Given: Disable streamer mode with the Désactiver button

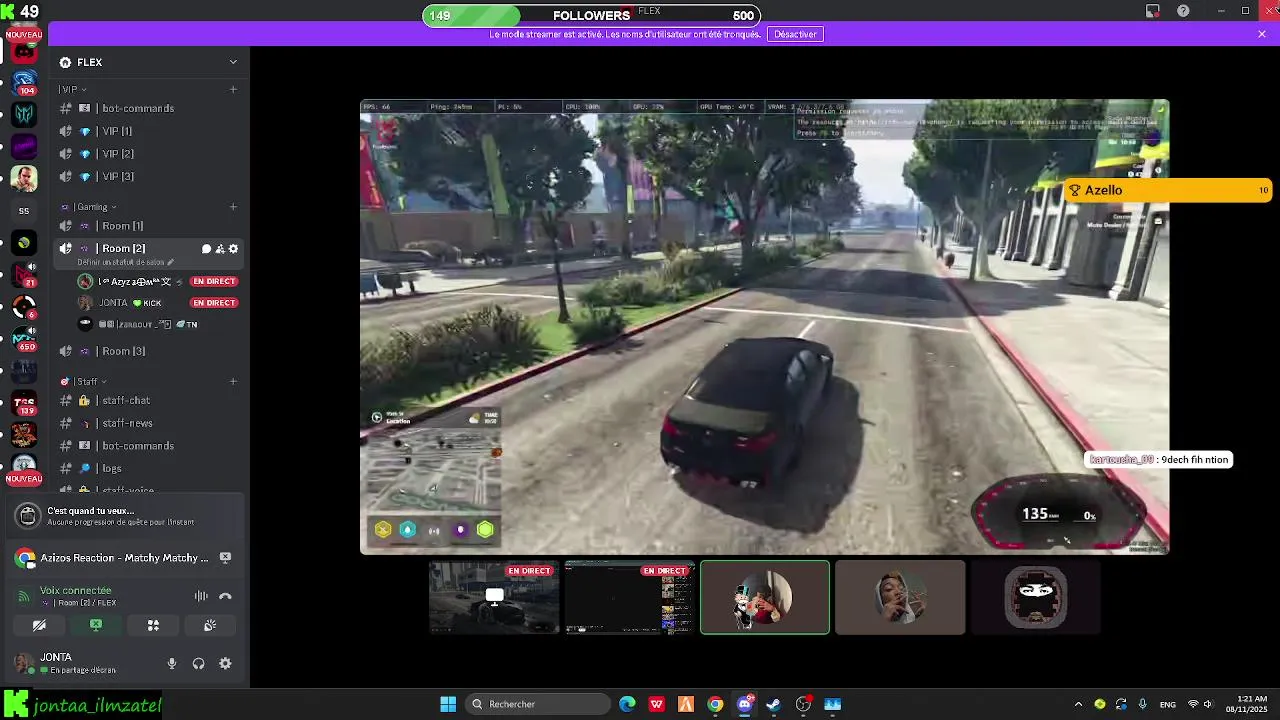Looking at the screenshot, I should click(x=795, y=34).
